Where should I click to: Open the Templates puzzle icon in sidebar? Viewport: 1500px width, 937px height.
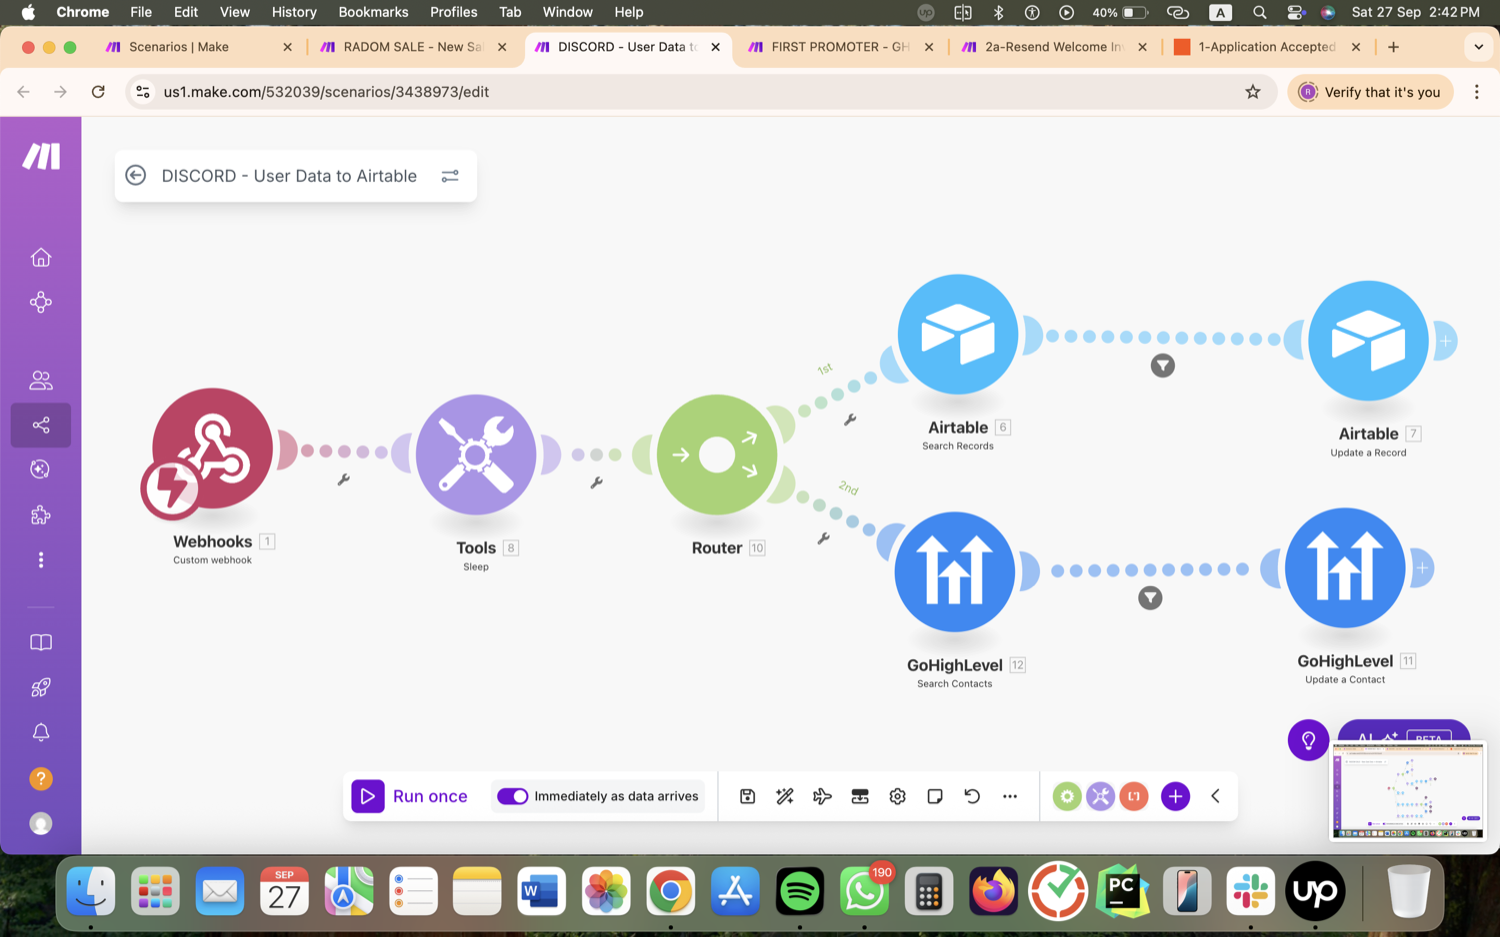point(41,515)
